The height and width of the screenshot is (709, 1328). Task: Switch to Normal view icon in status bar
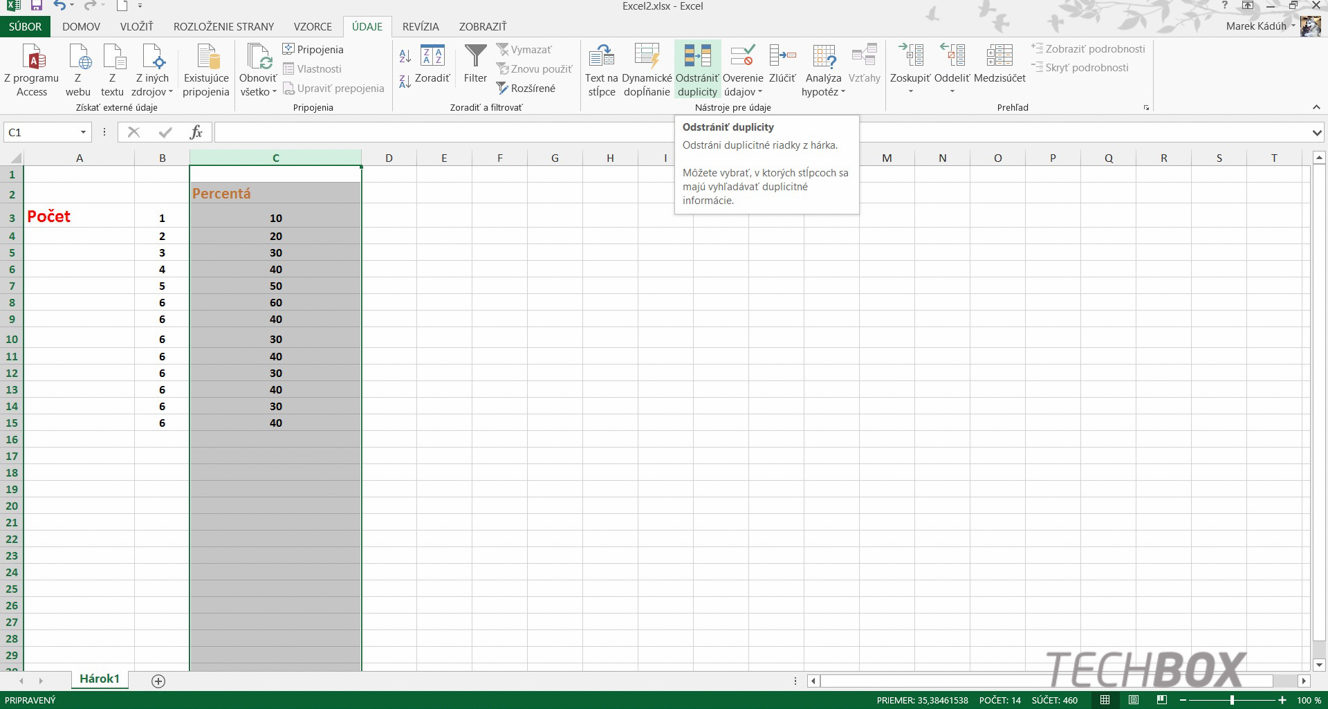point(1105,700)
